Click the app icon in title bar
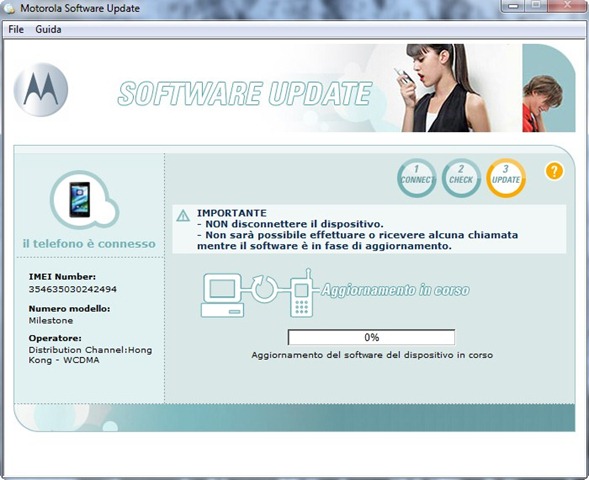This screenshot has height=480, width=589. 9,9
